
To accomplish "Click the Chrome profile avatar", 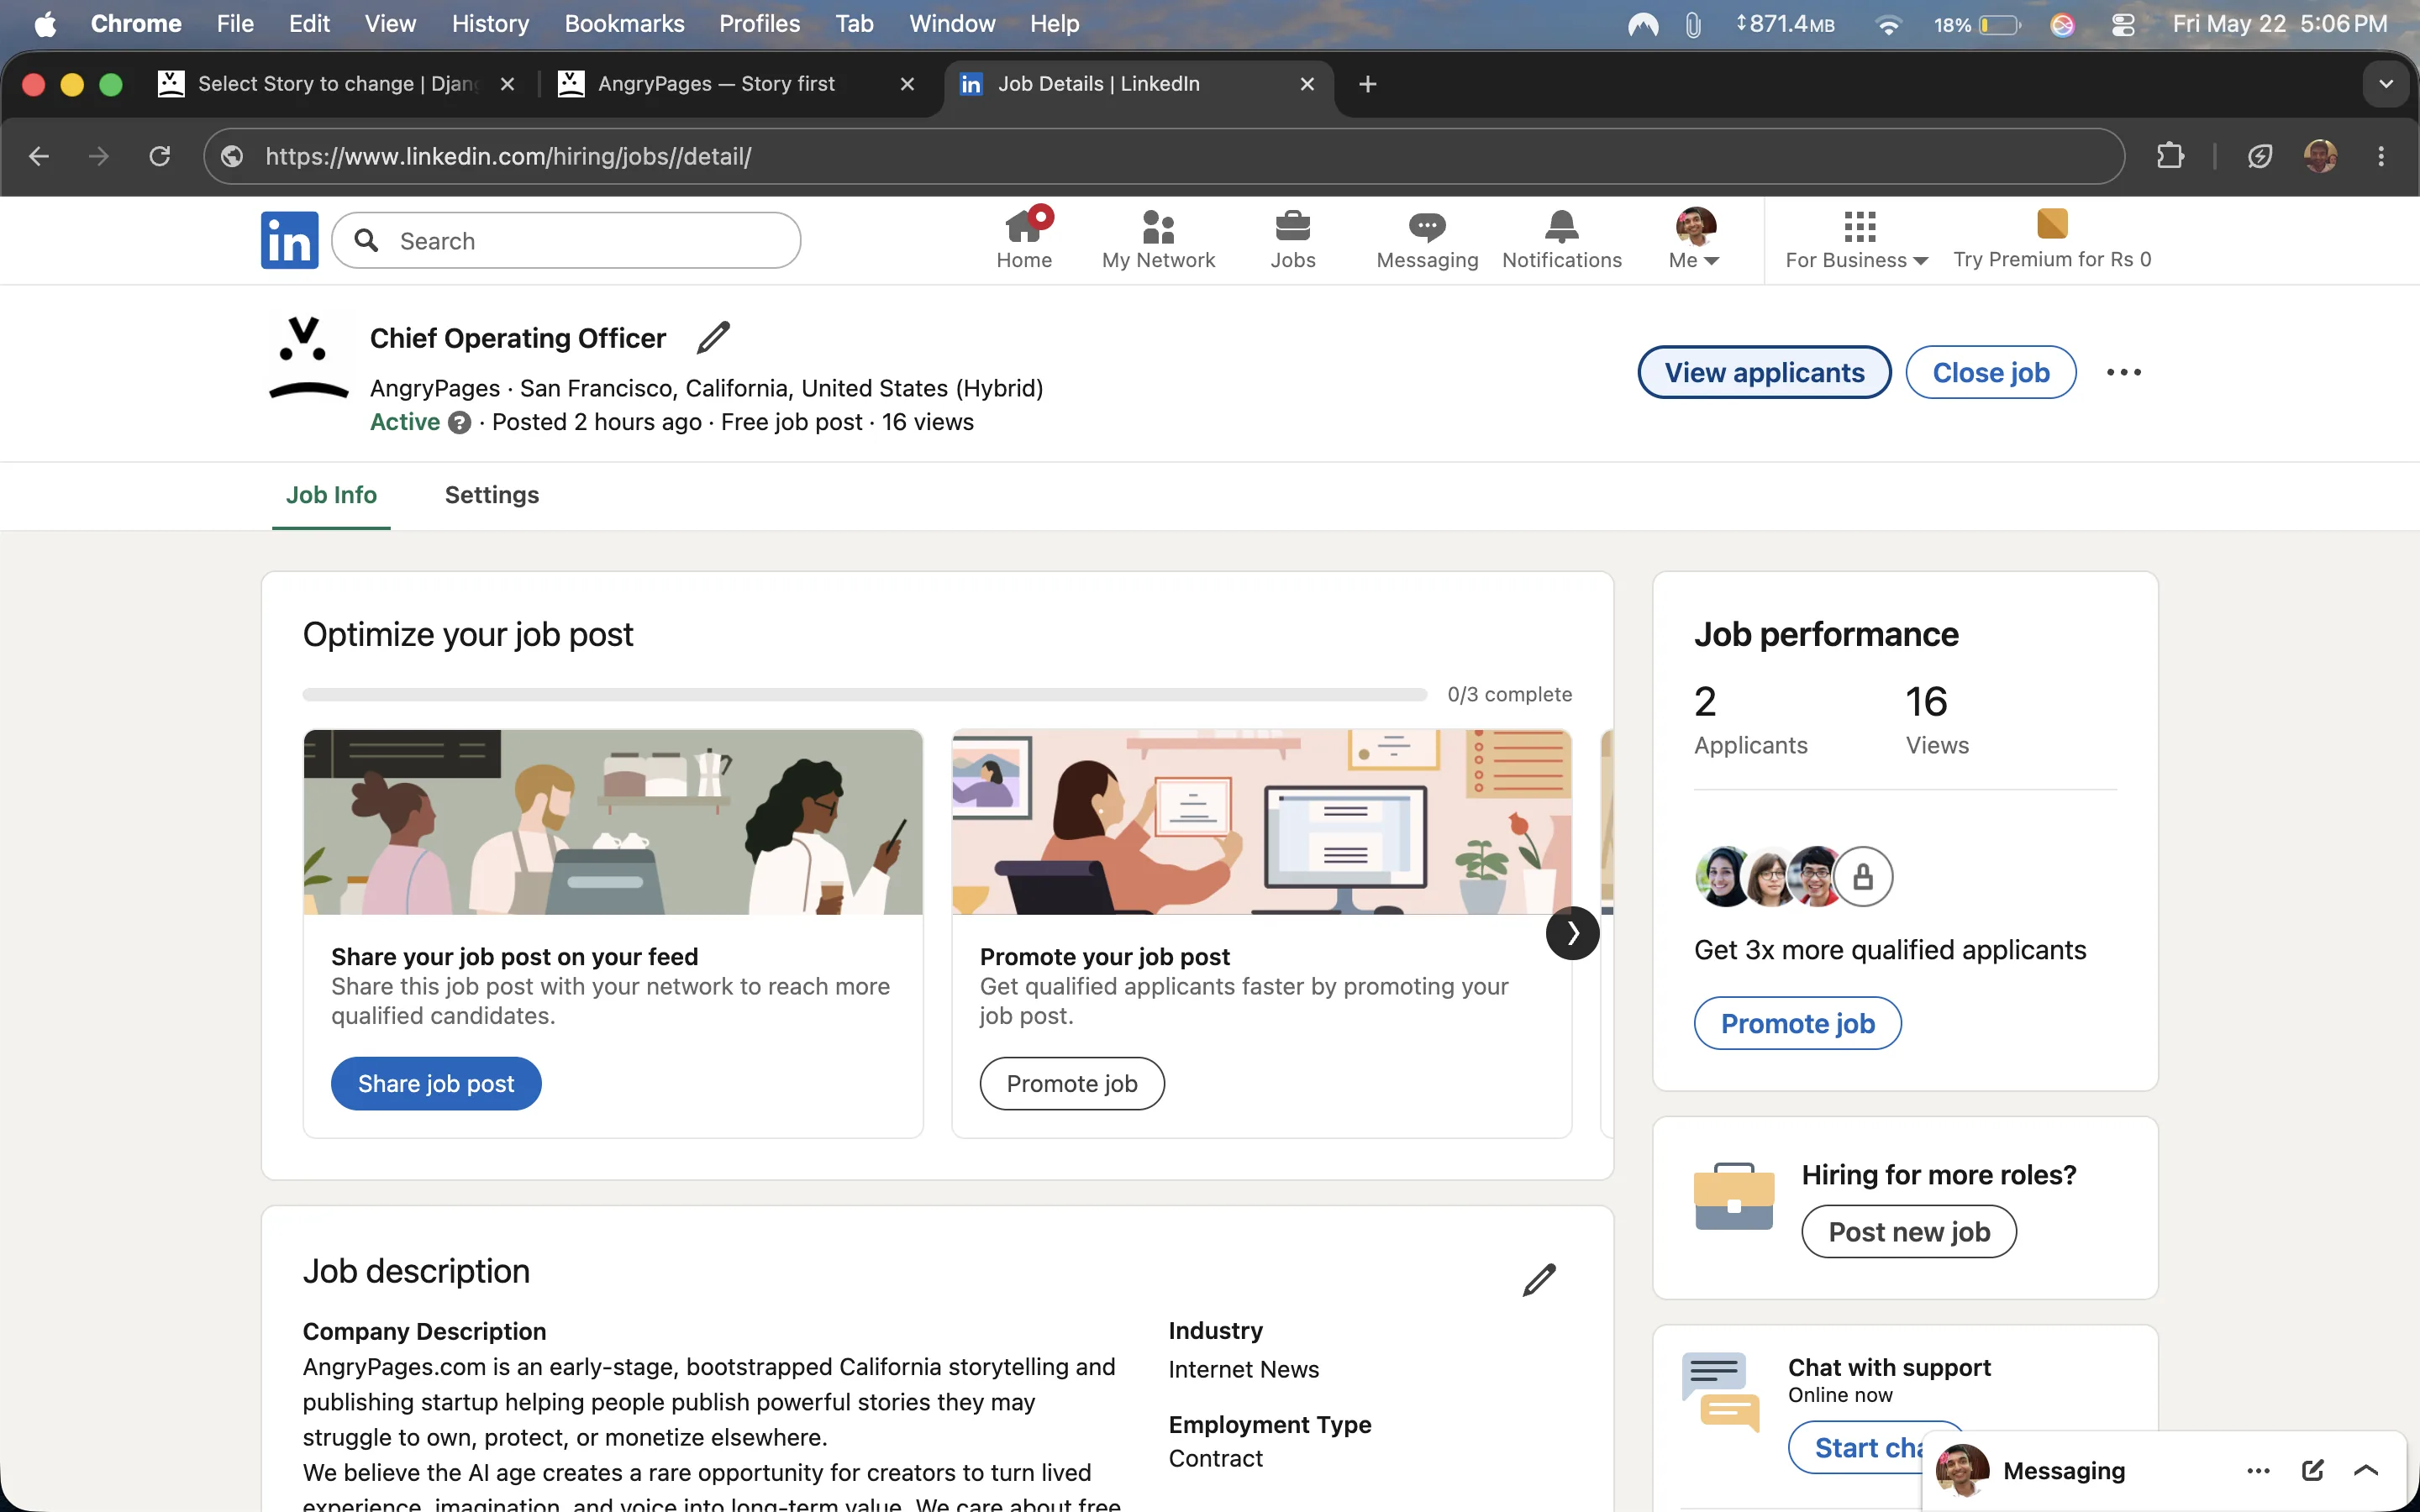I will (x=2320, y=156).
